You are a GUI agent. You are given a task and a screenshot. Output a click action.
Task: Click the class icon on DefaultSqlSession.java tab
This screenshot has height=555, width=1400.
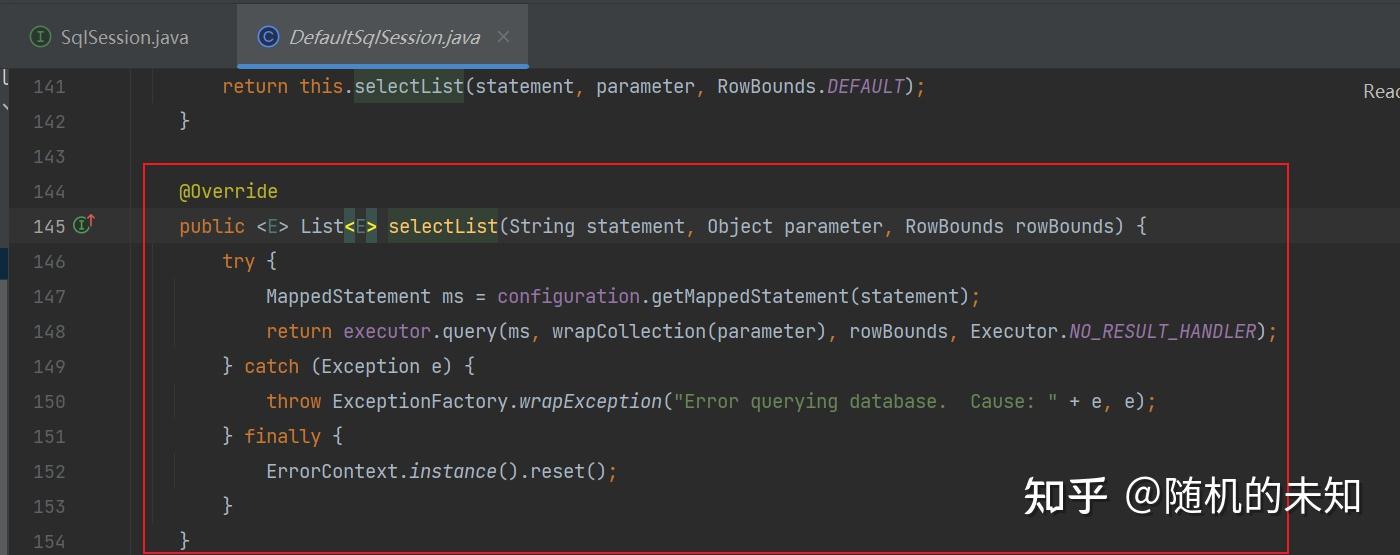(267, 37)
